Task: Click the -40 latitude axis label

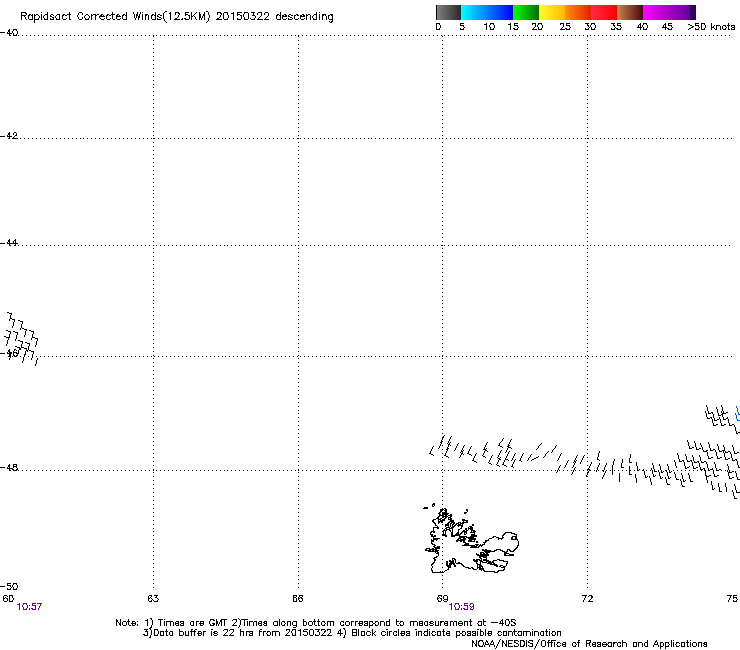Action: pos(9,33)
